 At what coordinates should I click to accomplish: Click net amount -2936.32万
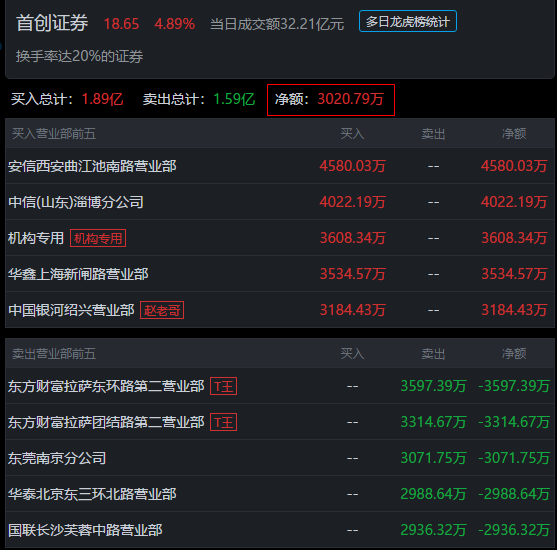coord(514,530)
